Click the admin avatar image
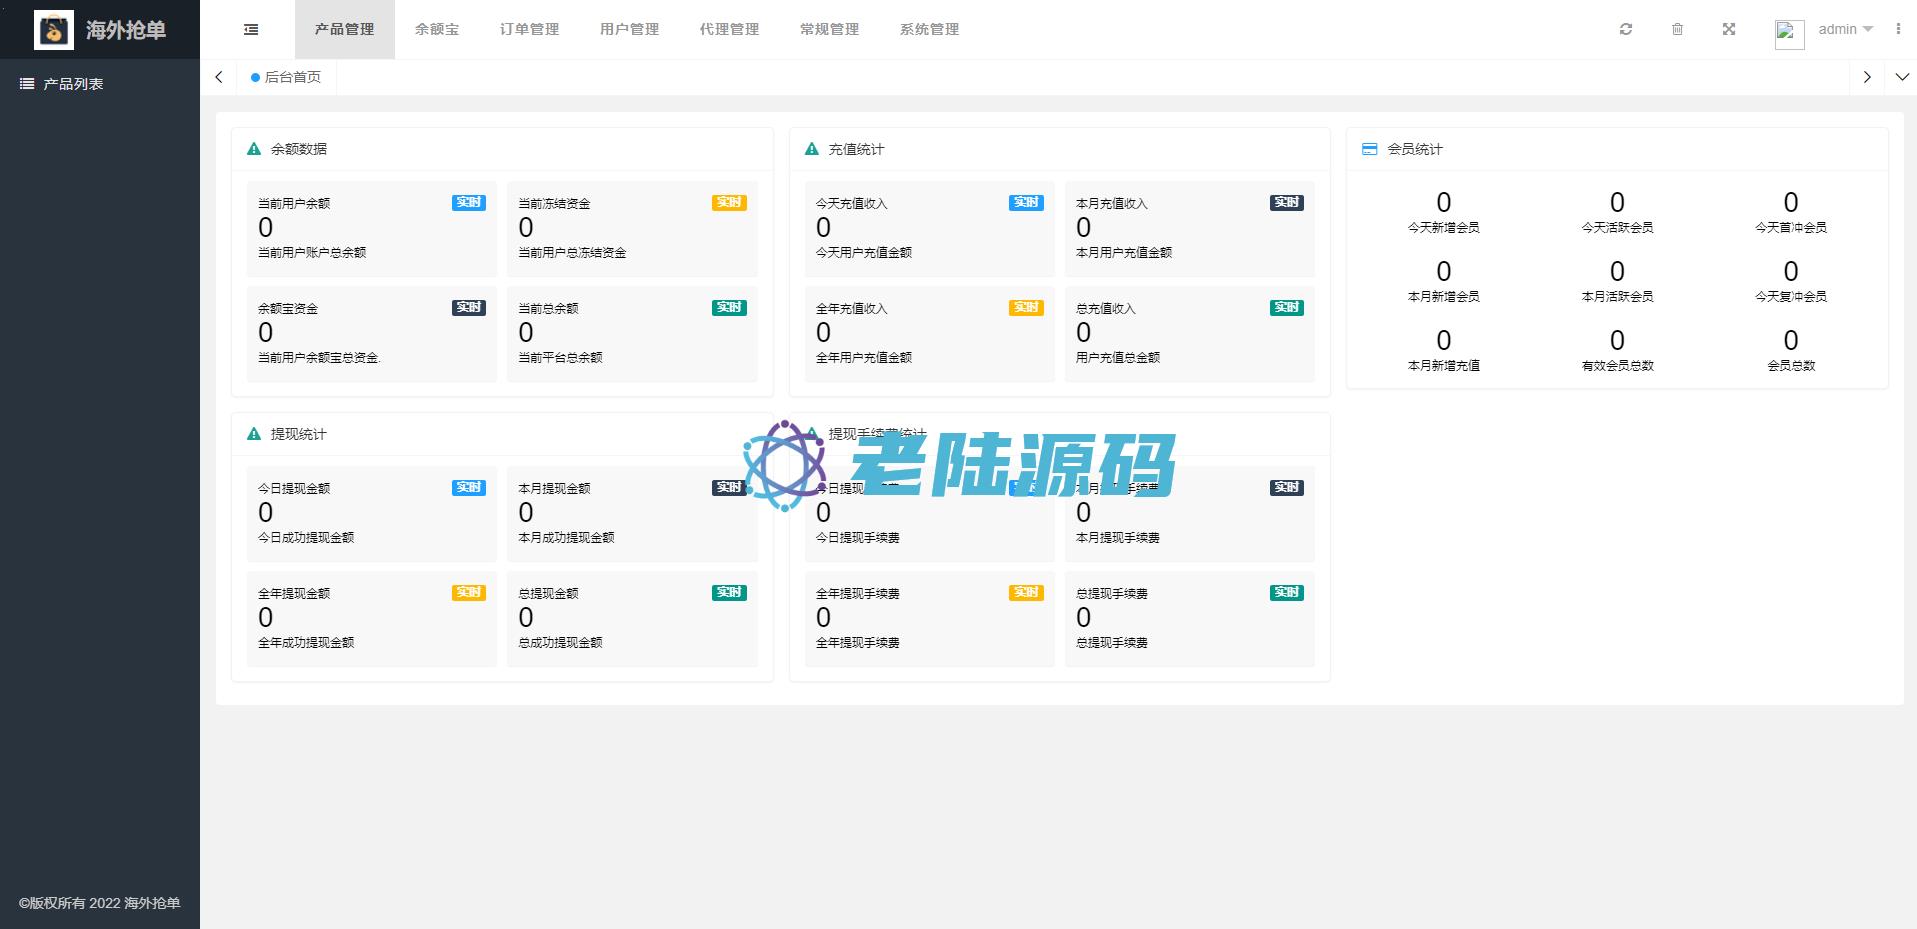Viewport: 1917px width, 929px height. [x=1788, y=33]
